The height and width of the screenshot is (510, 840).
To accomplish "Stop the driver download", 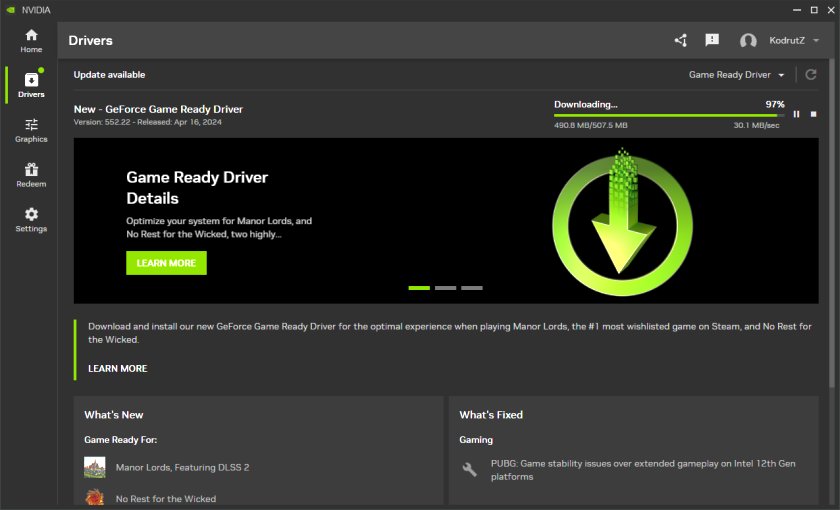I will 813,114.
